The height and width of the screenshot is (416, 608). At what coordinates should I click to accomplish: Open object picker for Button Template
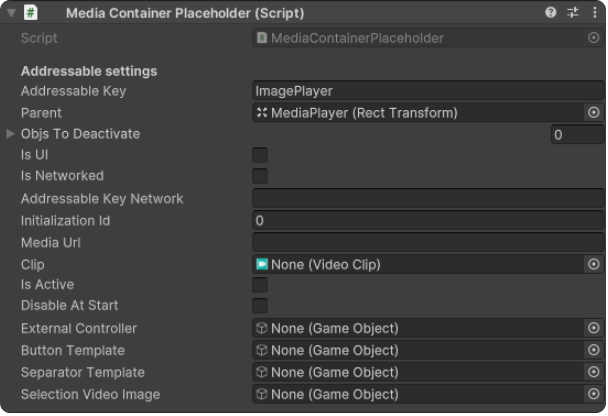[593, 351]
